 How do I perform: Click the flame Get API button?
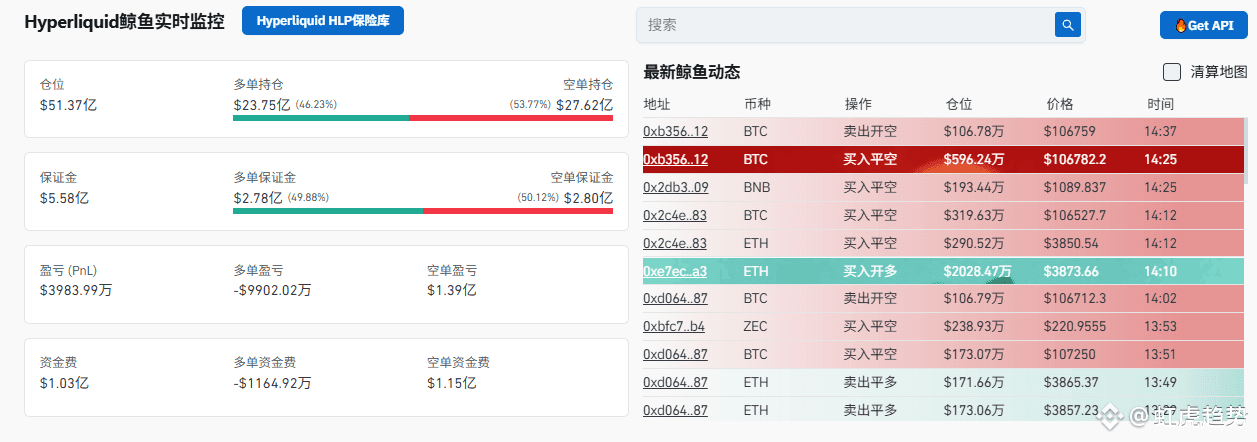(x=1204, y=25)
